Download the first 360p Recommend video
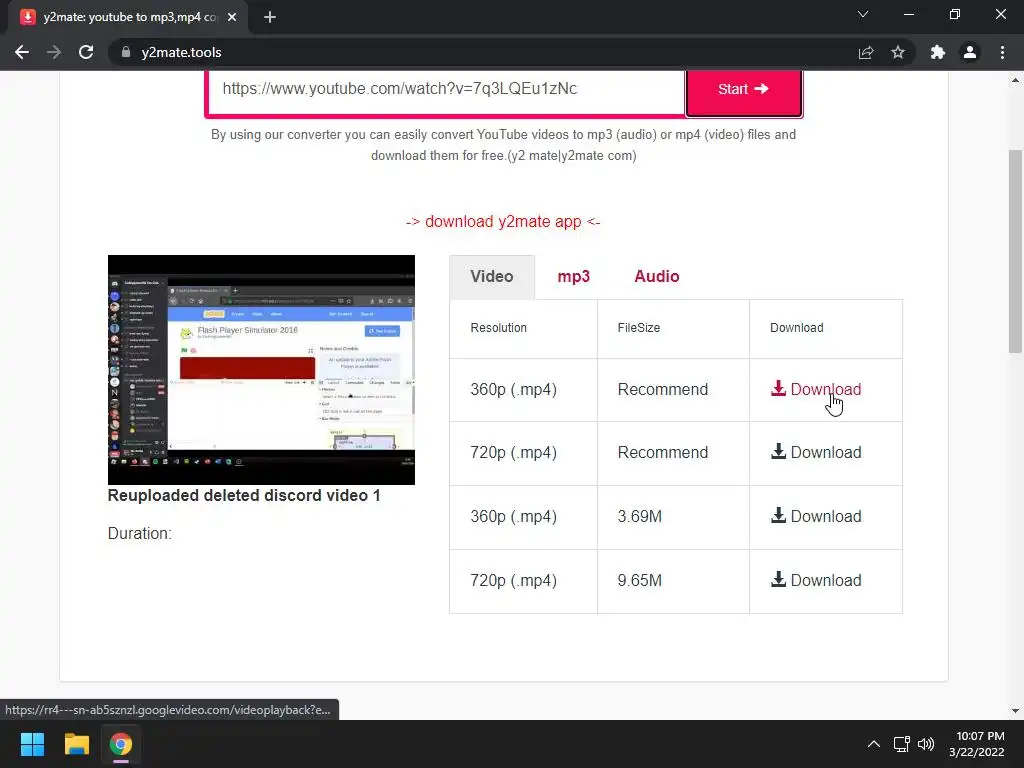 coord(816,389)
